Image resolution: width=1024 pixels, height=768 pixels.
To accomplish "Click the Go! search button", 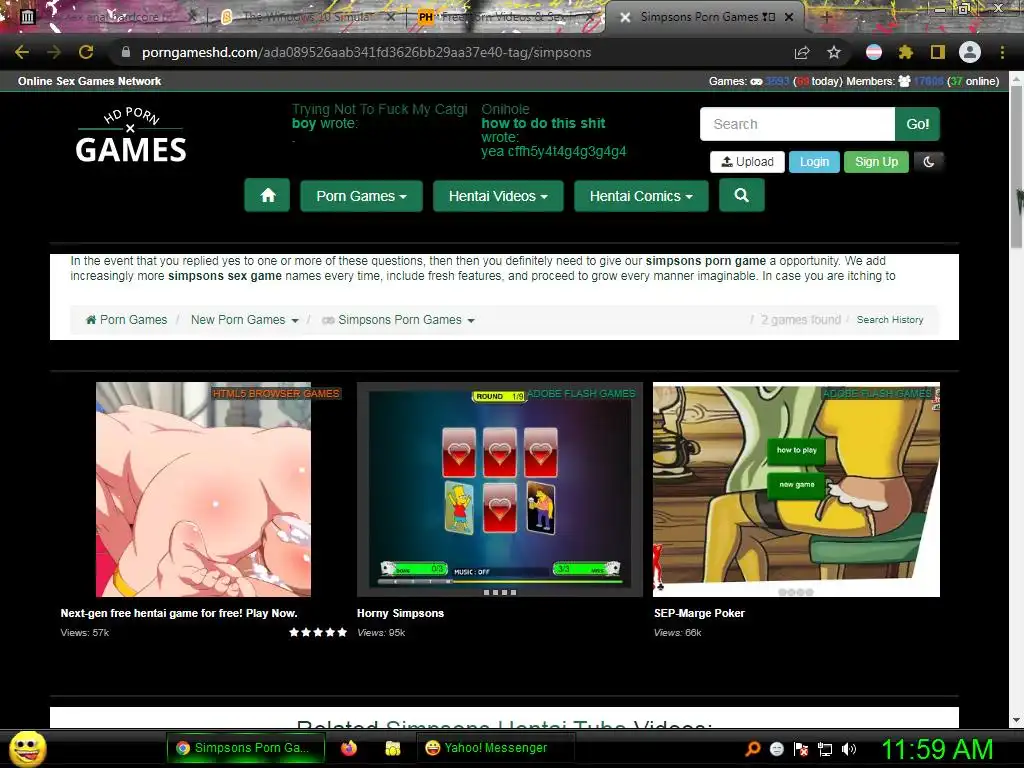I will [x=917, y=124].
